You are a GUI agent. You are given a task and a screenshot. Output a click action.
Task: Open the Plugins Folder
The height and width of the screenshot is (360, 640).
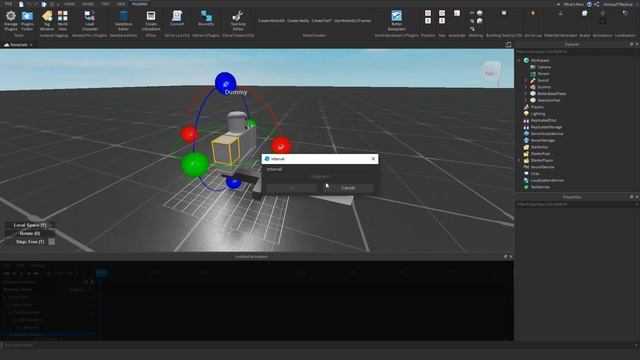point(27,20)
